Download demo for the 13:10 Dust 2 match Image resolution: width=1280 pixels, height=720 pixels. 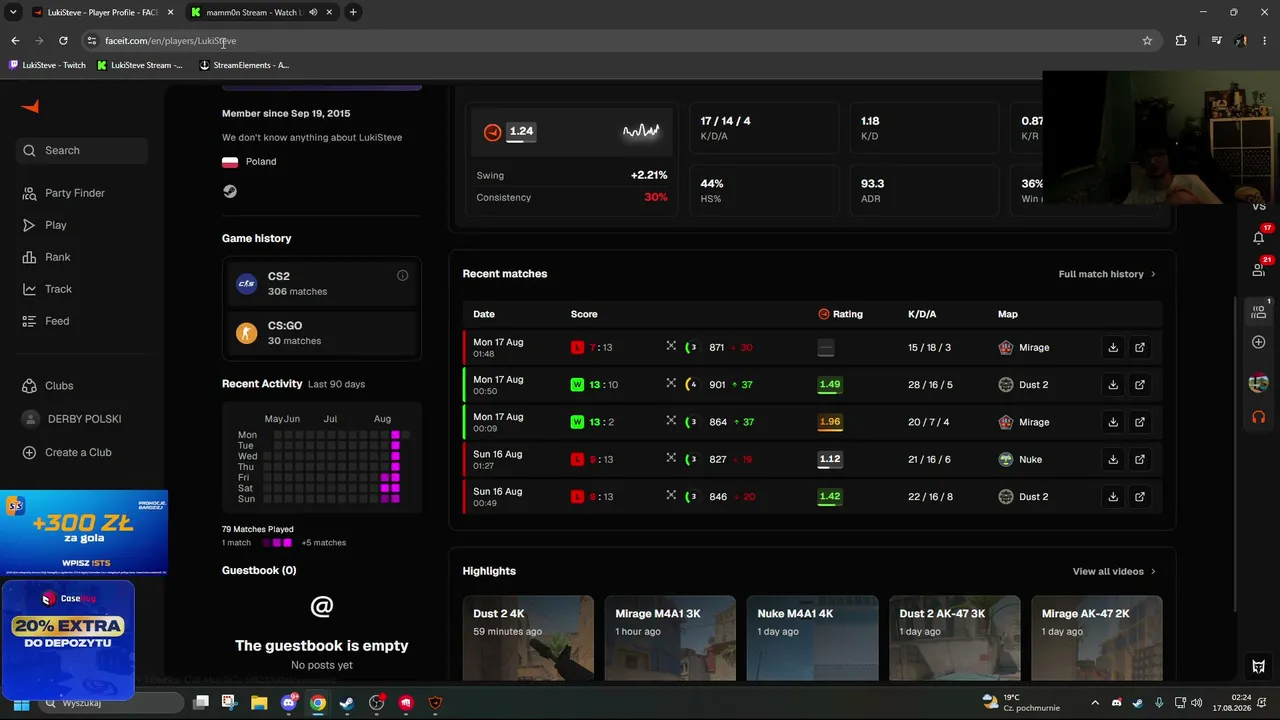coord(1113,385)
